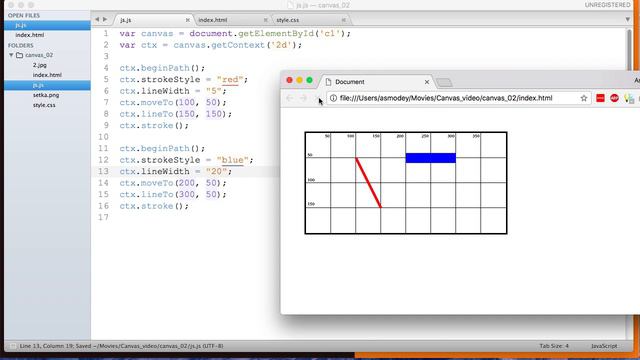Open a new browser tab

coord(444,83)
